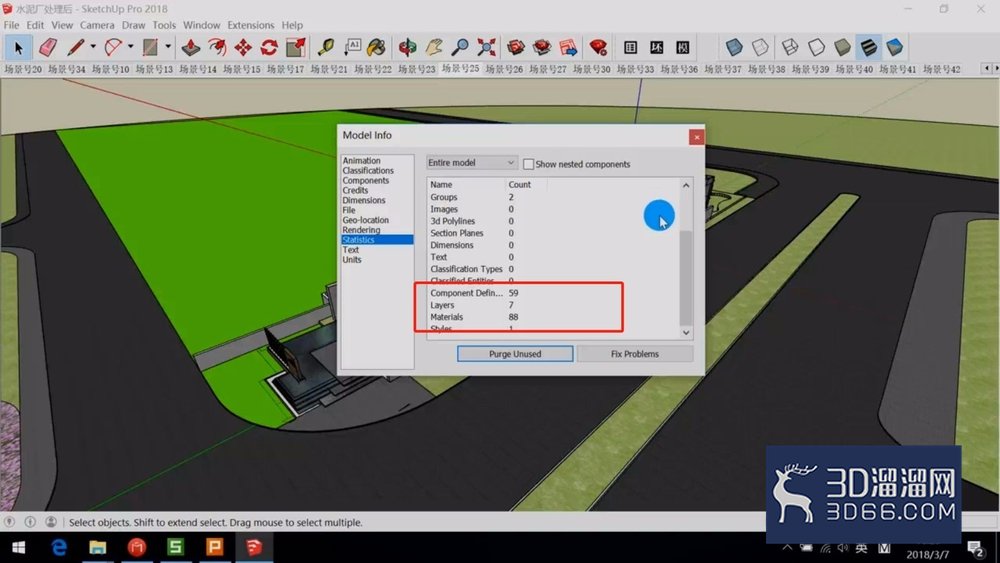
Task: Activate the Rotate tool
Action: pyautogui.click(x=269, y=47)
